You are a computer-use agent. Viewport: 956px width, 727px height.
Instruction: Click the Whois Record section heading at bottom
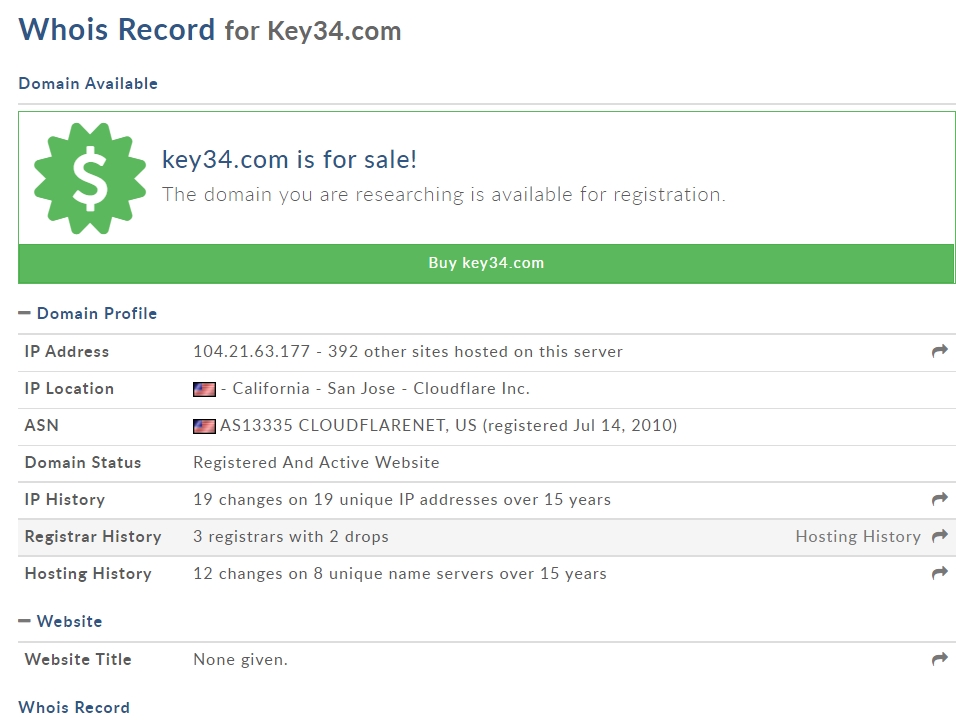(x=74, y=708)
